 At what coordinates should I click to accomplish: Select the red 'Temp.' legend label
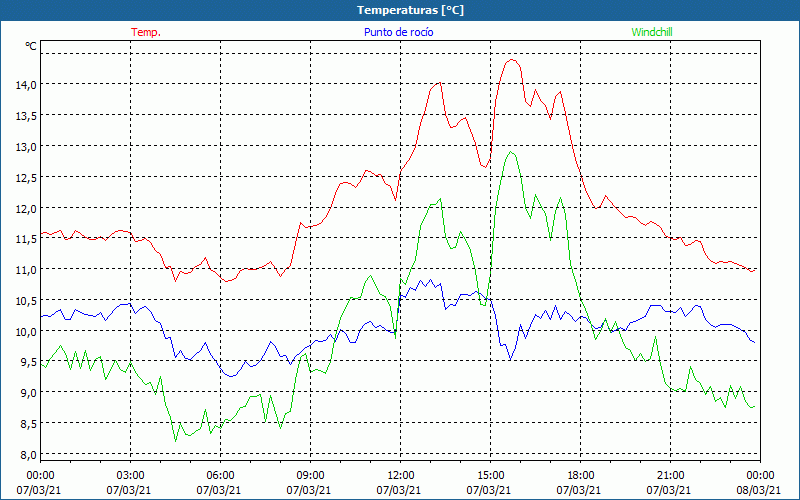[146, 32]
